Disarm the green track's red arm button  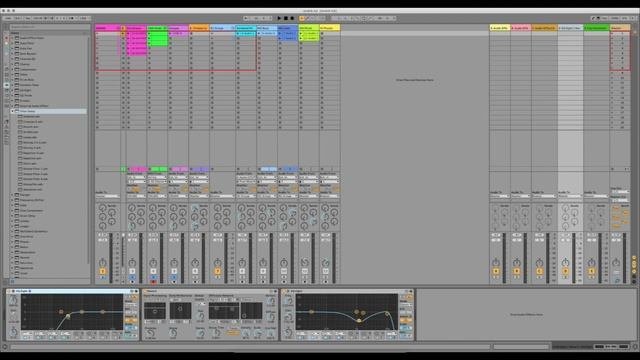(153, 282)
